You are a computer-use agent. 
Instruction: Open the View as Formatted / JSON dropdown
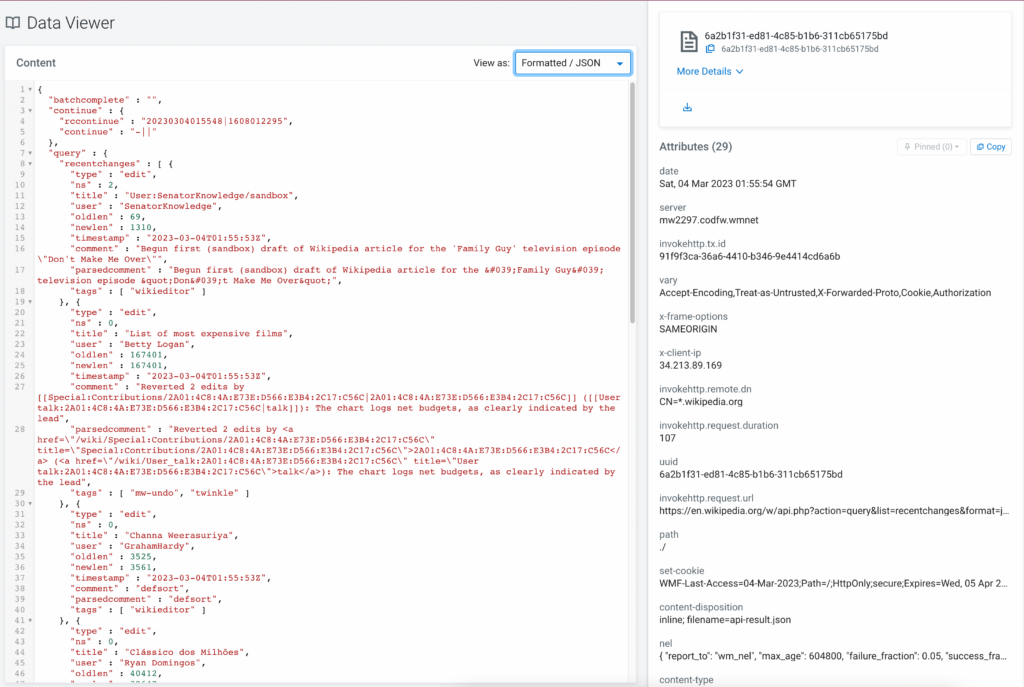tap(572, 63)
